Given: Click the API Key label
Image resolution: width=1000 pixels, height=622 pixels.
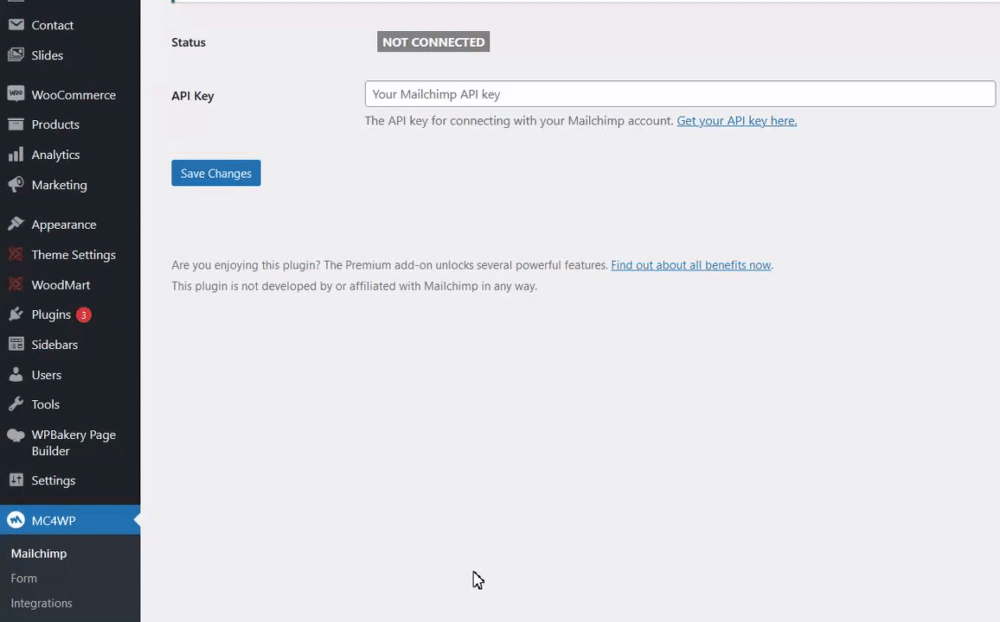Looking at the screenshot, I should (193, 96).
